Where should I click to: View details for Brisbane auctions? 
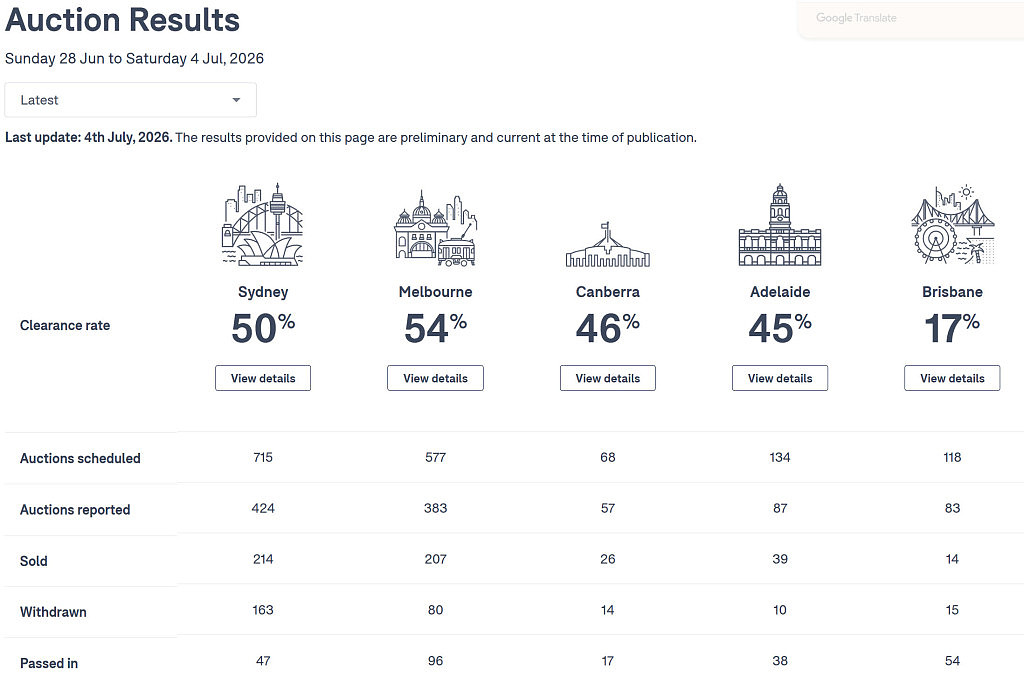(952, 378)
